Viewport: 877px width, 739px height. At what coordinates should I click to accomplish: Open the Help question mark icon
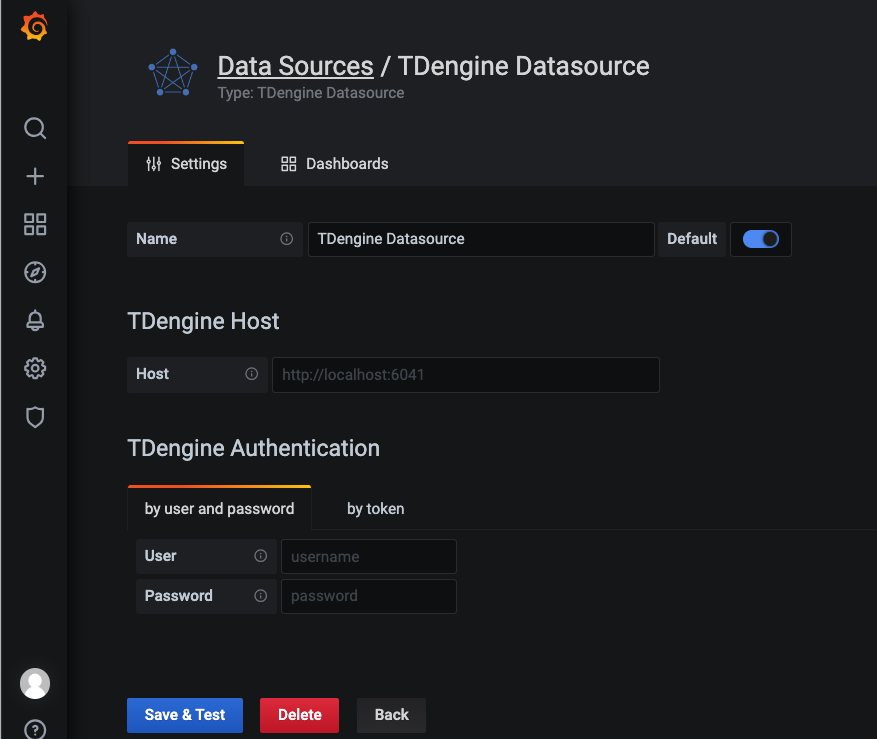[x=35, y=729]
